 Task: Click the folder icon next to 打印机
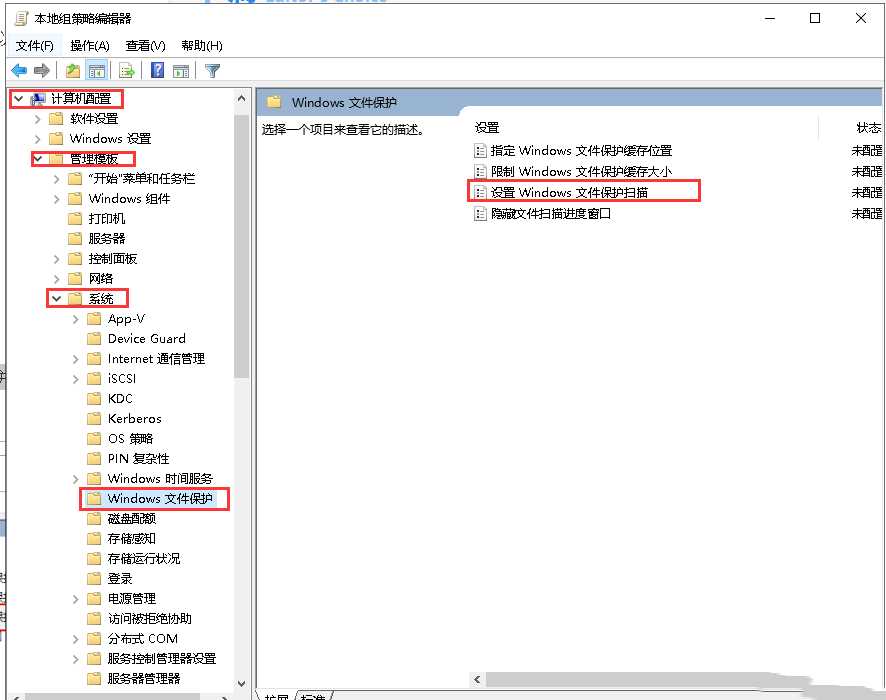pos(75,219)
